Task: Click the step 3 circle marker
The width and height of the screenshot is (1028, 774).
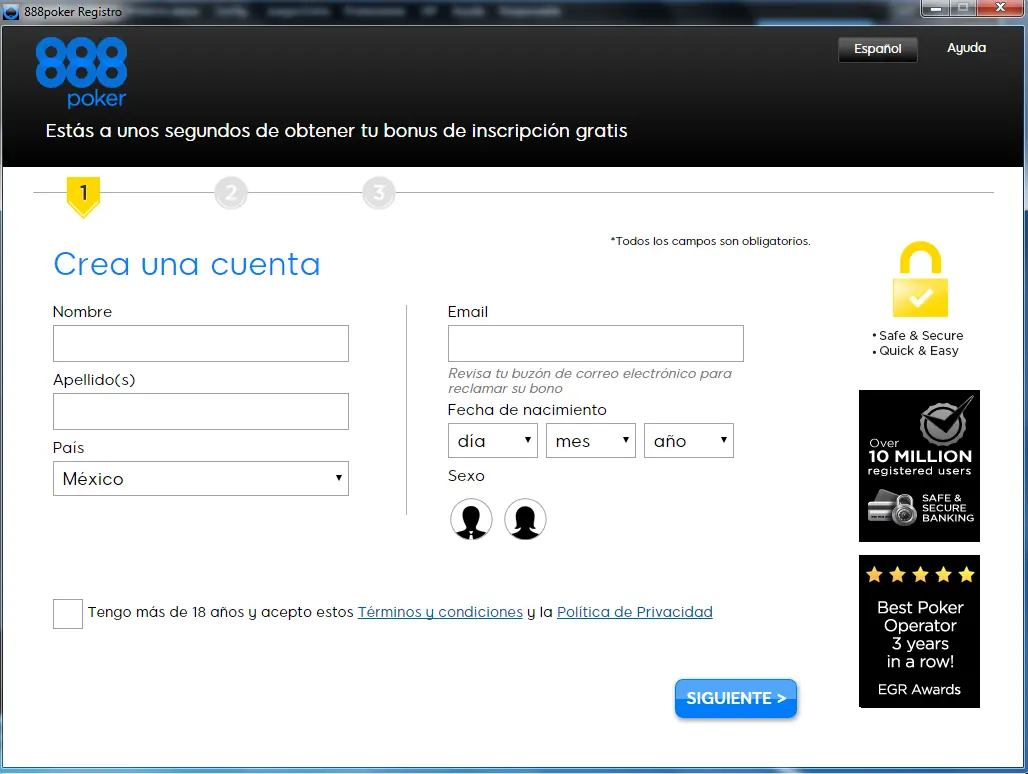Action: [x=379, y=193]
